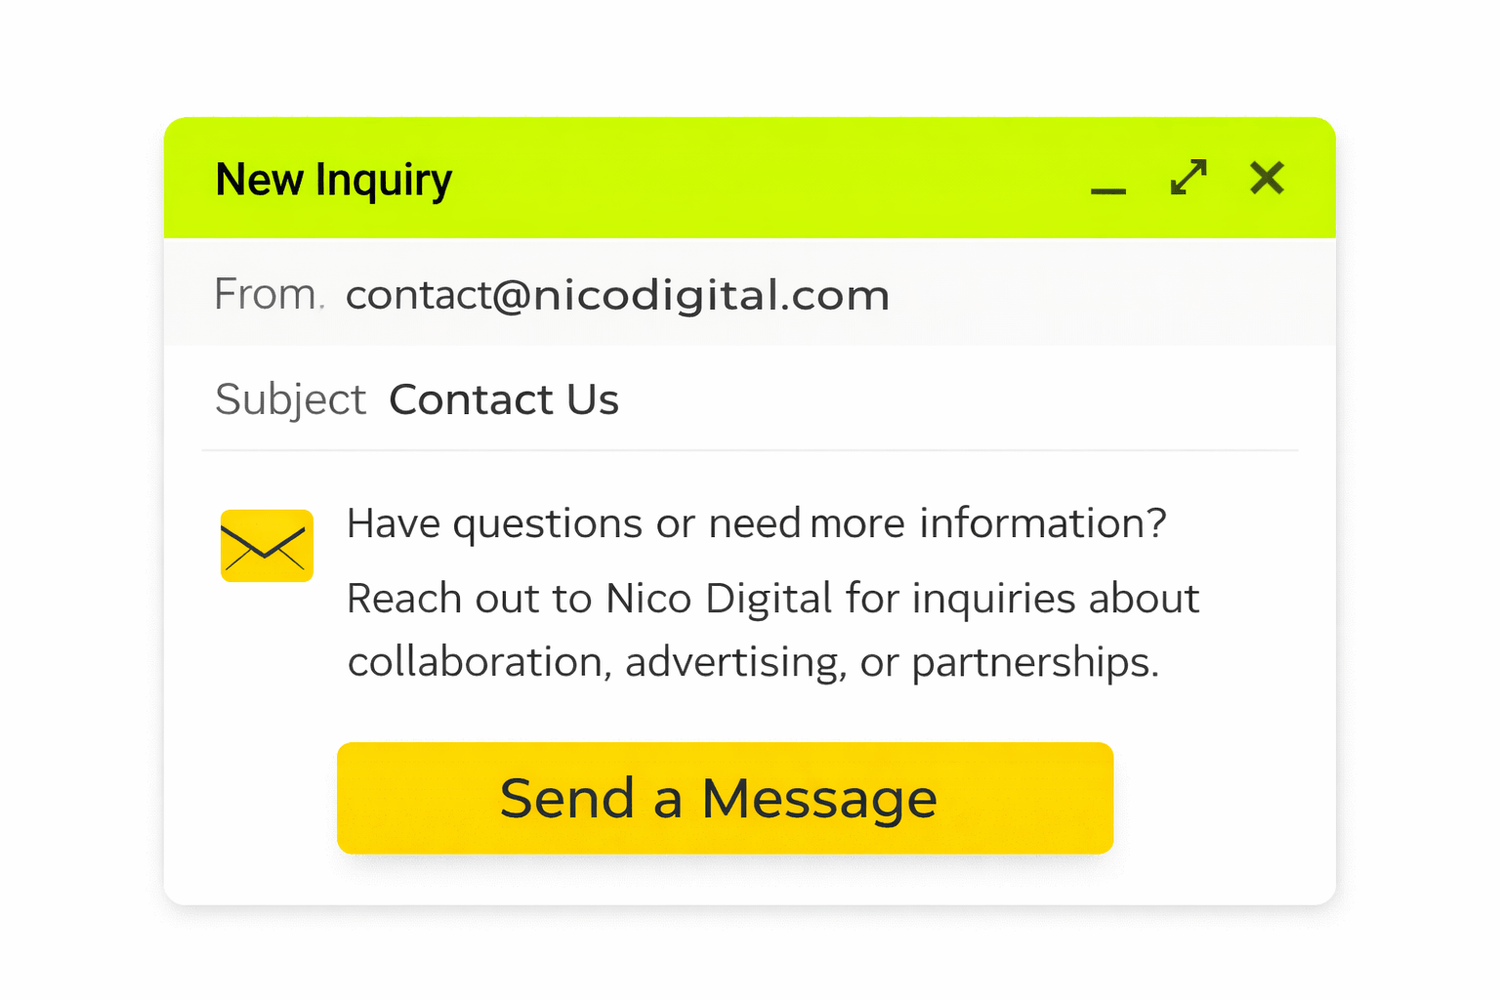The width and height of the screenshot is (1500, 1000).
Task: Click the New Inquiry window title
Action: point(333,180)
